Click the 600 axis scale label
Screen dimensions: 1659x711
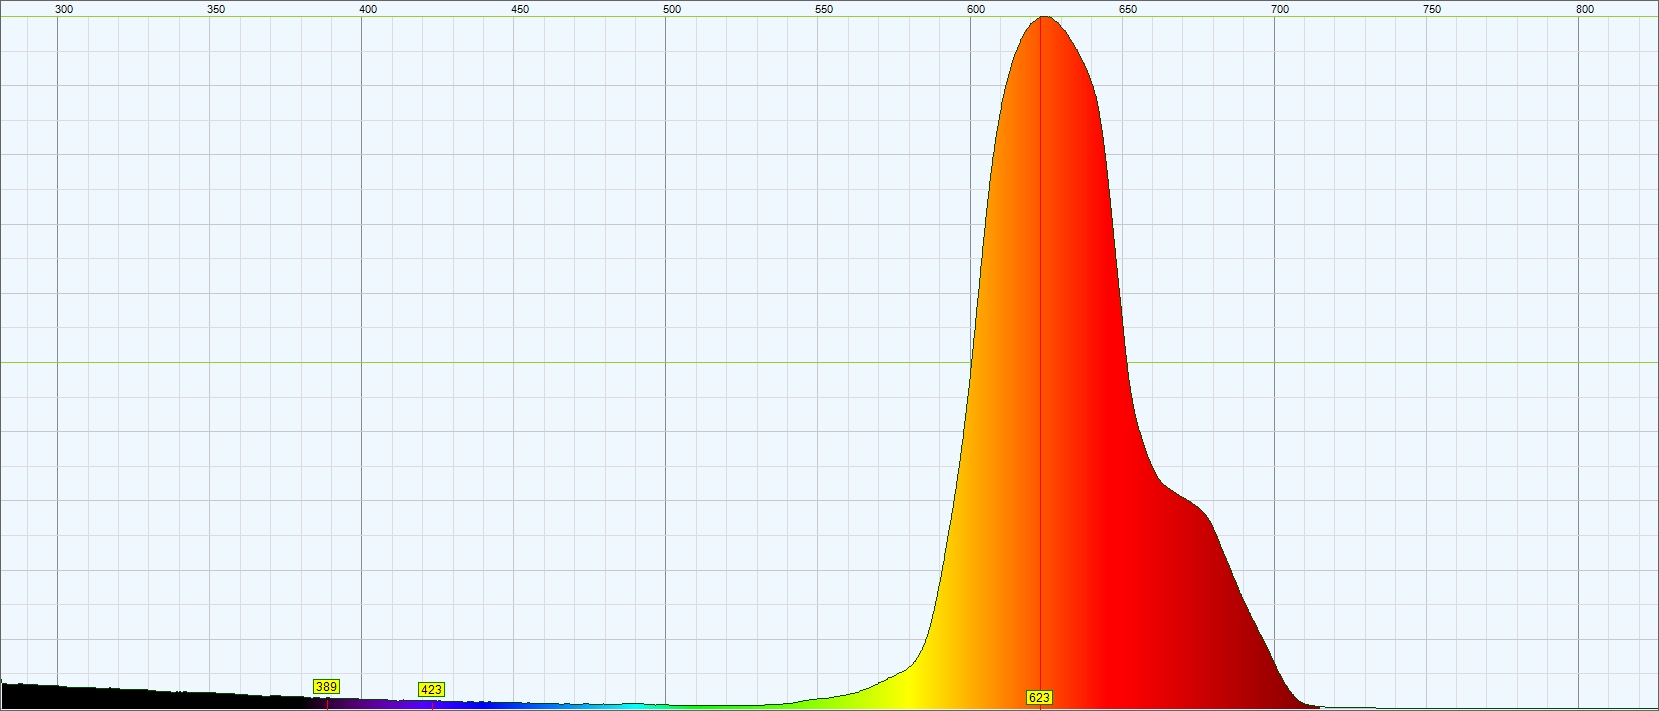point(976,9)
